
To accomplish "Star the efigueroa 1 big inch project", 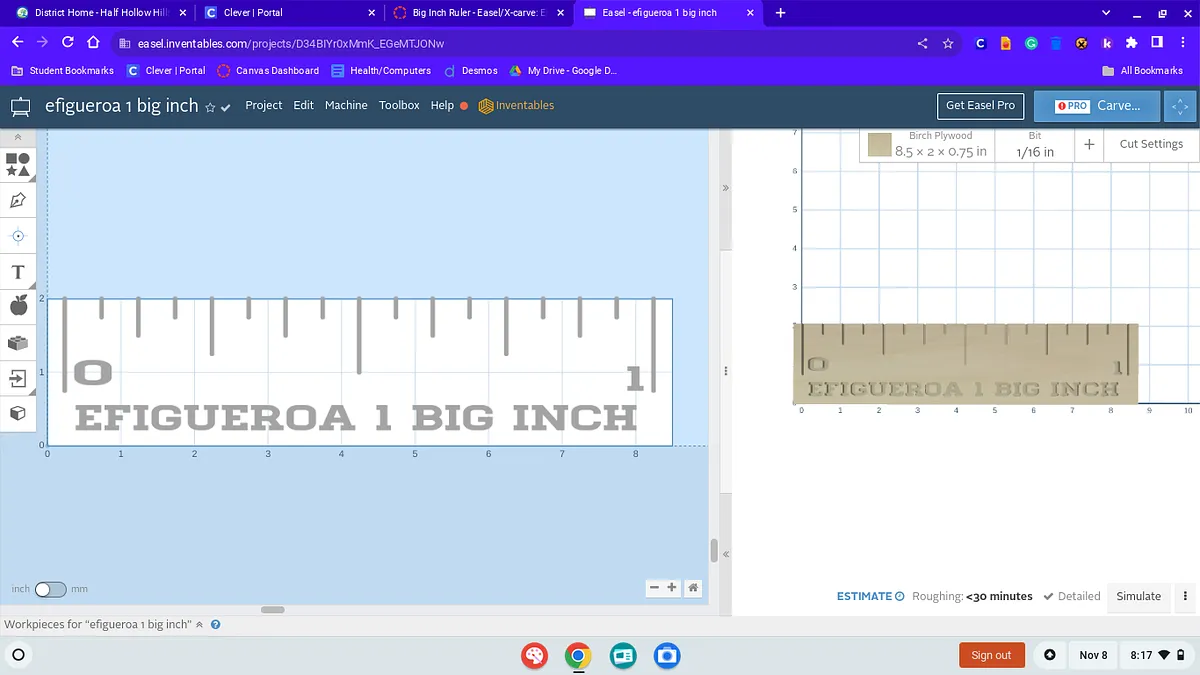I will click(210, 107).
